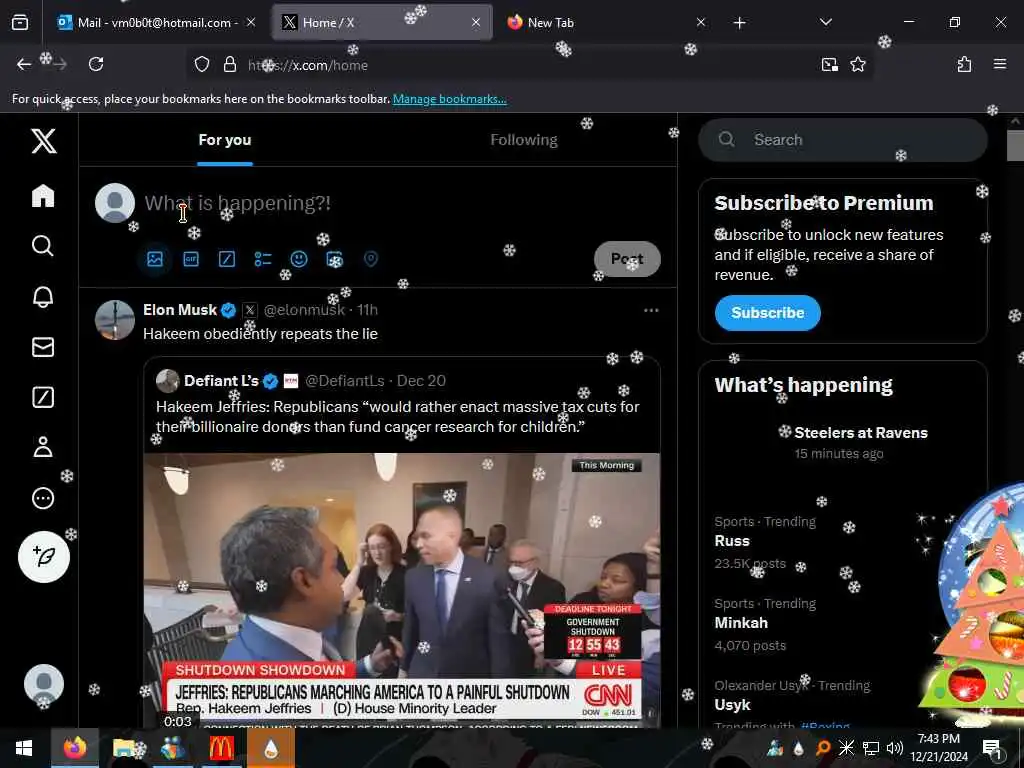Click picture-in-picture icon in address bar
The width and height of the screenshot is (1024, 768).
pos(829,65)
